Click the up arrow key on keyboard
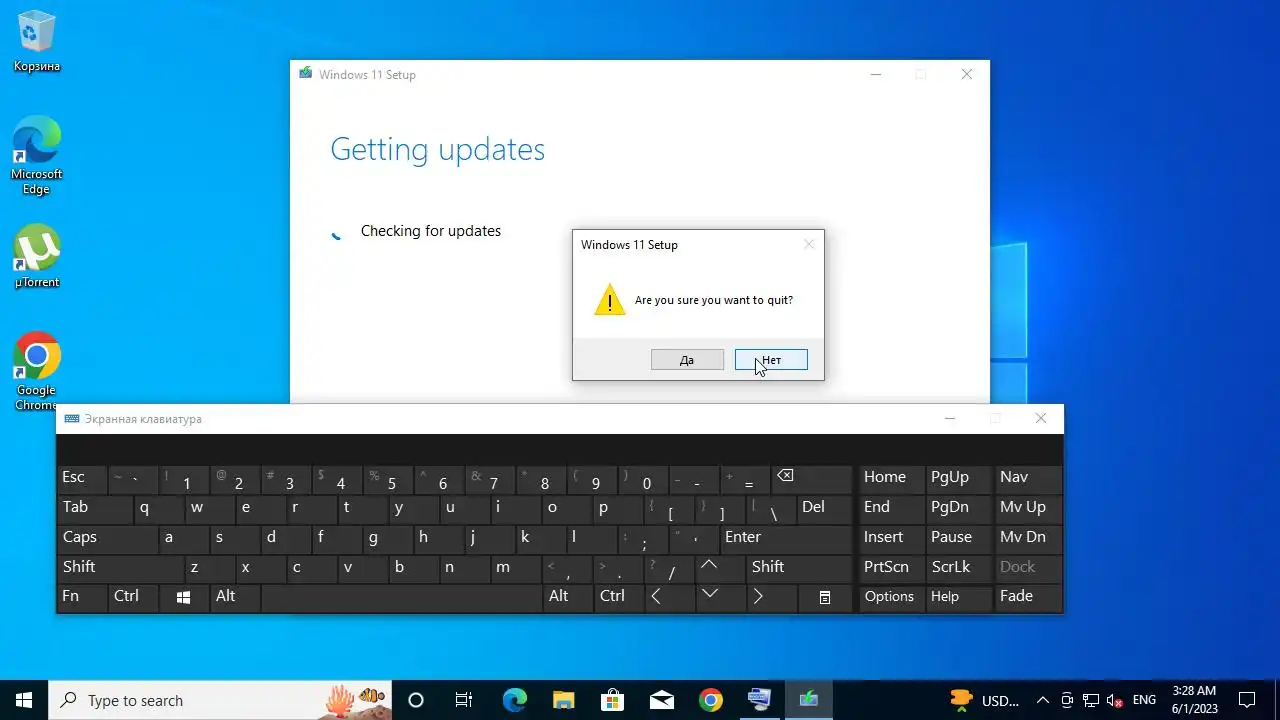 click(x=721, y=569)
